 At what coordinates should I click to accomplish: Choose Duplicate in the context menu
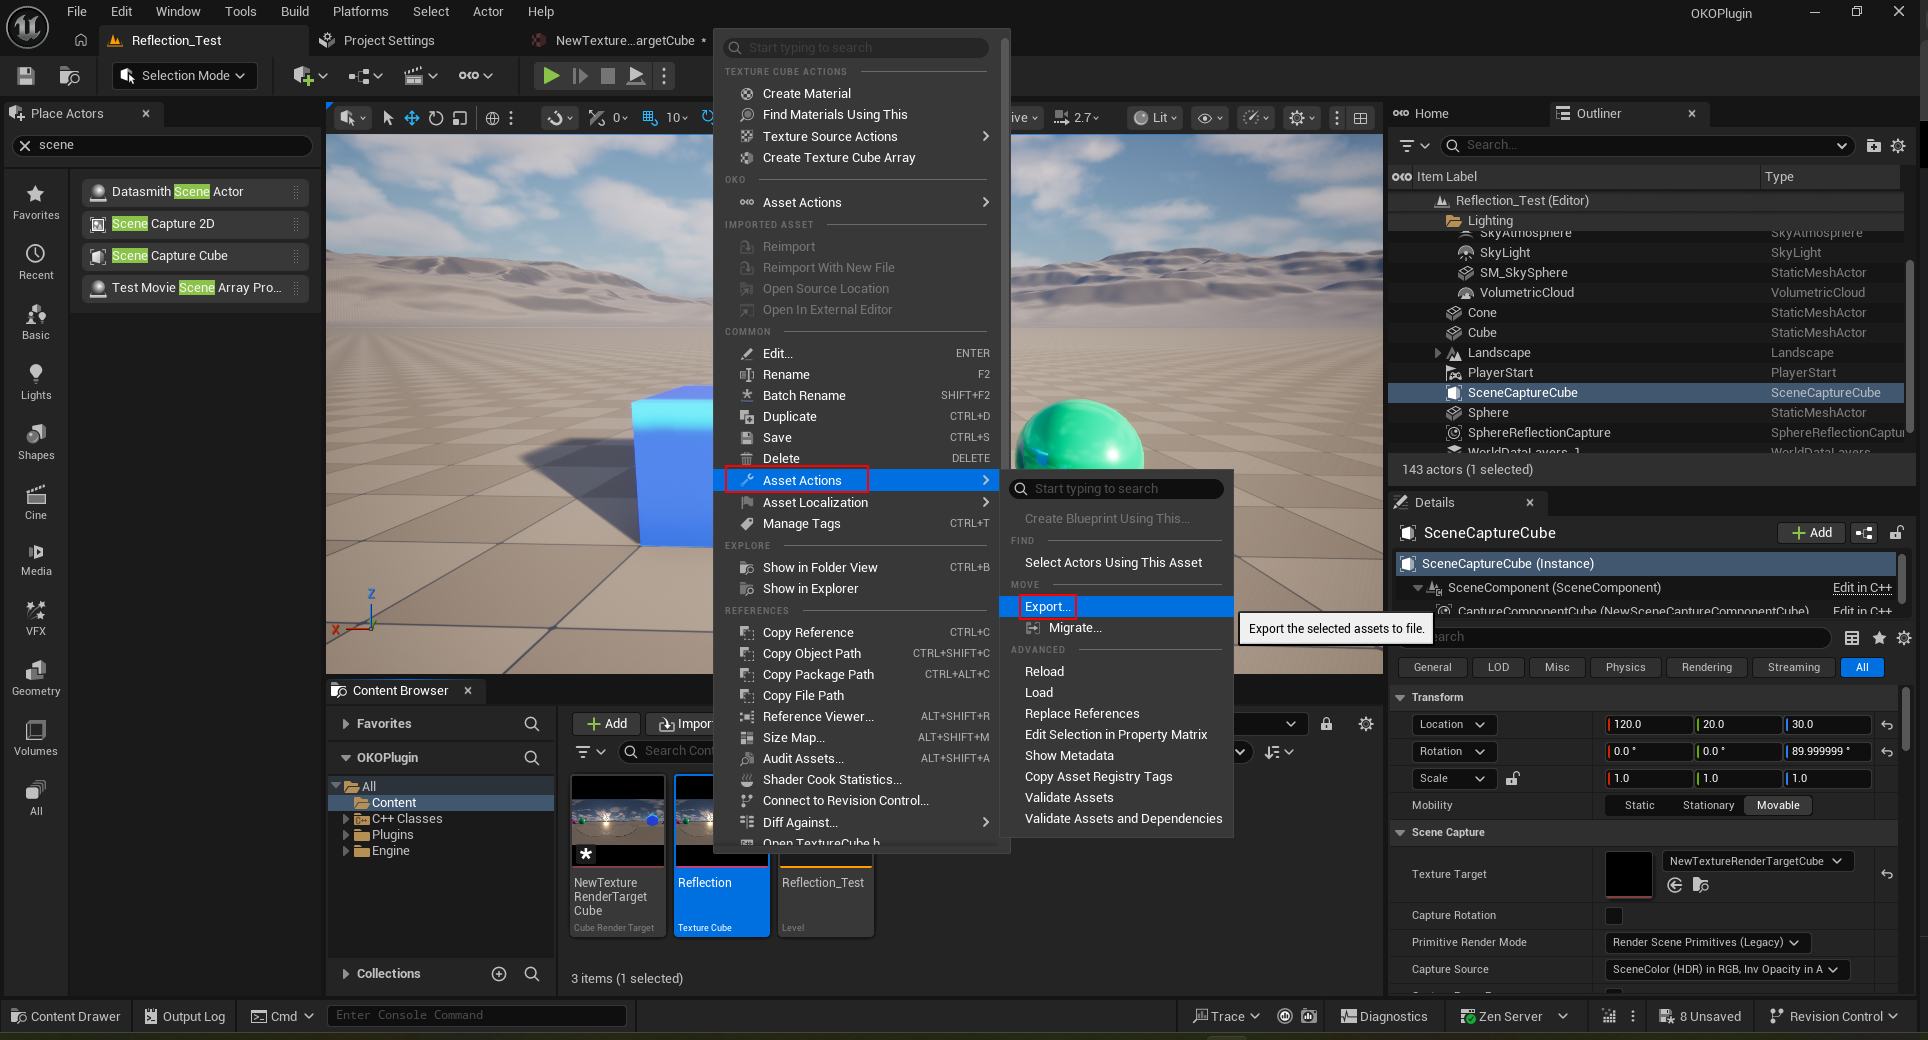(x=789, y=417)
